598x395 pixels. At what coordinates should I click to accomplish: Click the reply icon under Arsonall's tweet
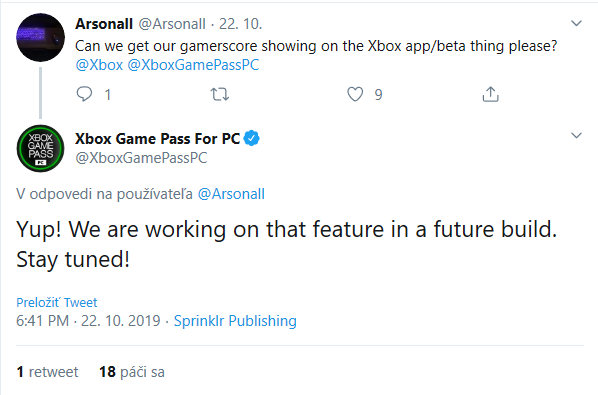coord(84,94)
